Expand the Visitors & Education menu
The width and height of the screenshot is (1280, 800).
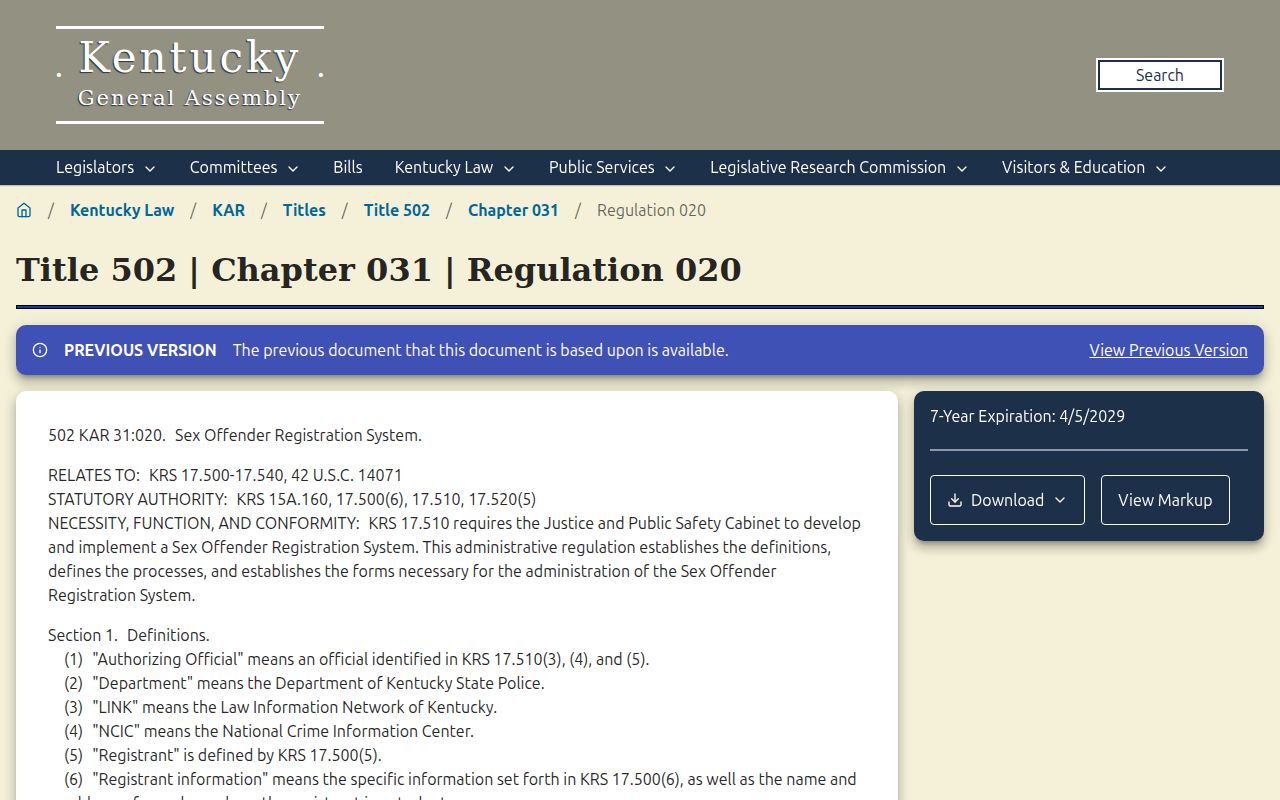click(x=1085, y=167)
